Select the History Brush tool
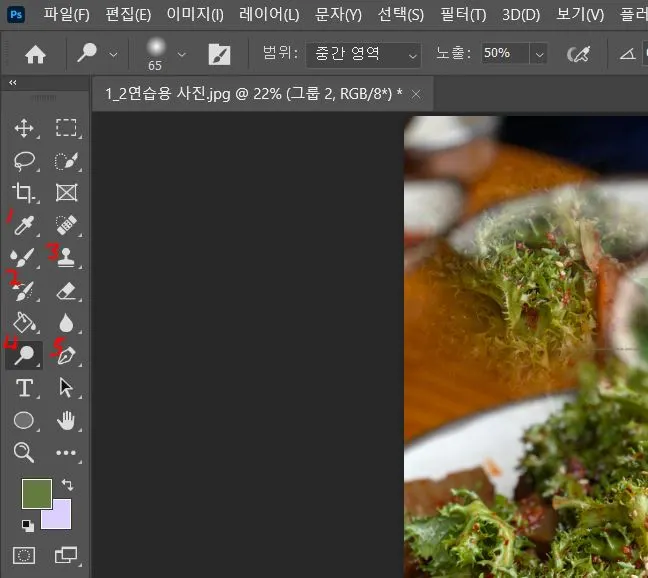The width and height of the screenshot is (648, 578). tap(24, 291)
